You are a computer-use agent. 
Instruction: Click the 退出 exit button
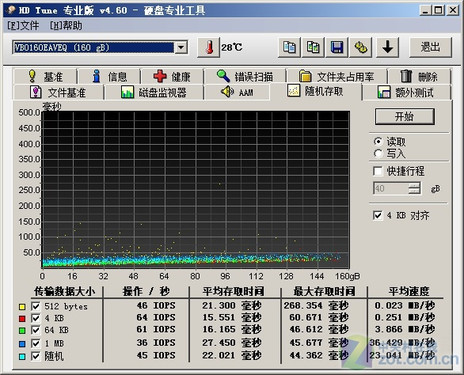430,47
